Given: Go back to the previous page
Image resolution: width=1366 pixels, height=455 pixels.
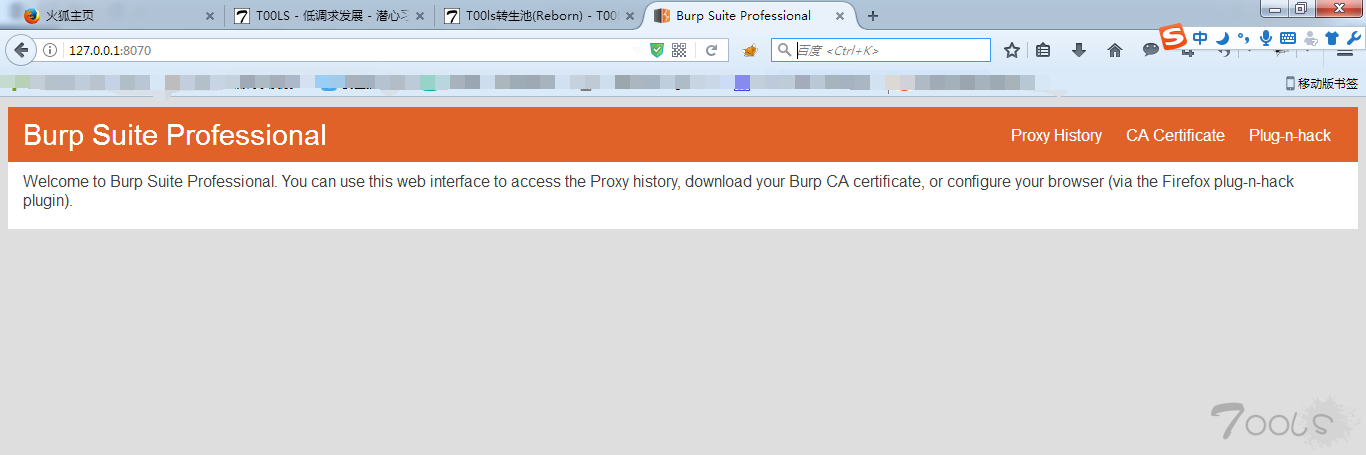Looking at the screenshot, I should 20,50.
